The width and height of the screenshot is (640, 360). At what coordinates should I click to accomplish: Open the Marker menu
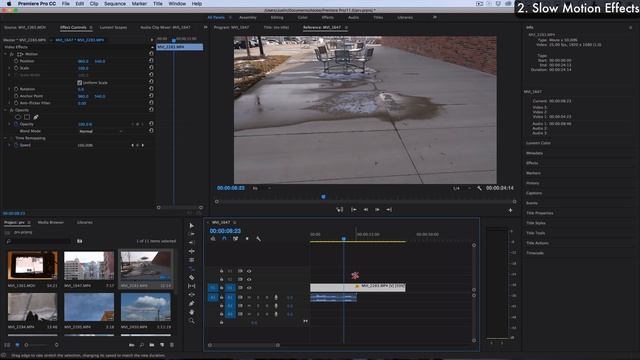139,4
